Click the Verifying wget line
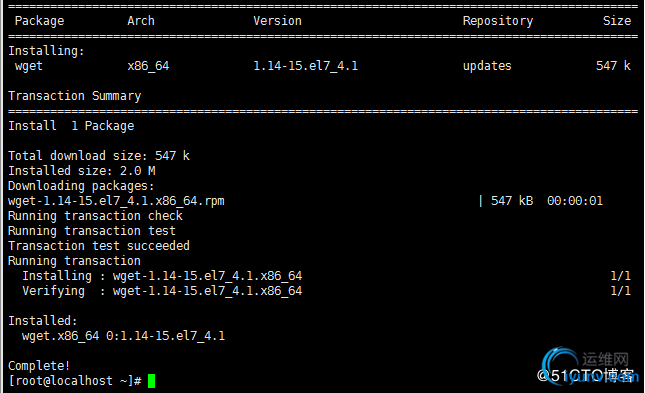The height and width of the screenshot is (393, 645). 162,291
